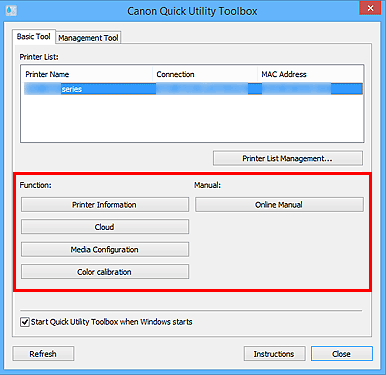Screen dimensions: 386x375
Task: Open Media Configuration
Action: [105, 249]
